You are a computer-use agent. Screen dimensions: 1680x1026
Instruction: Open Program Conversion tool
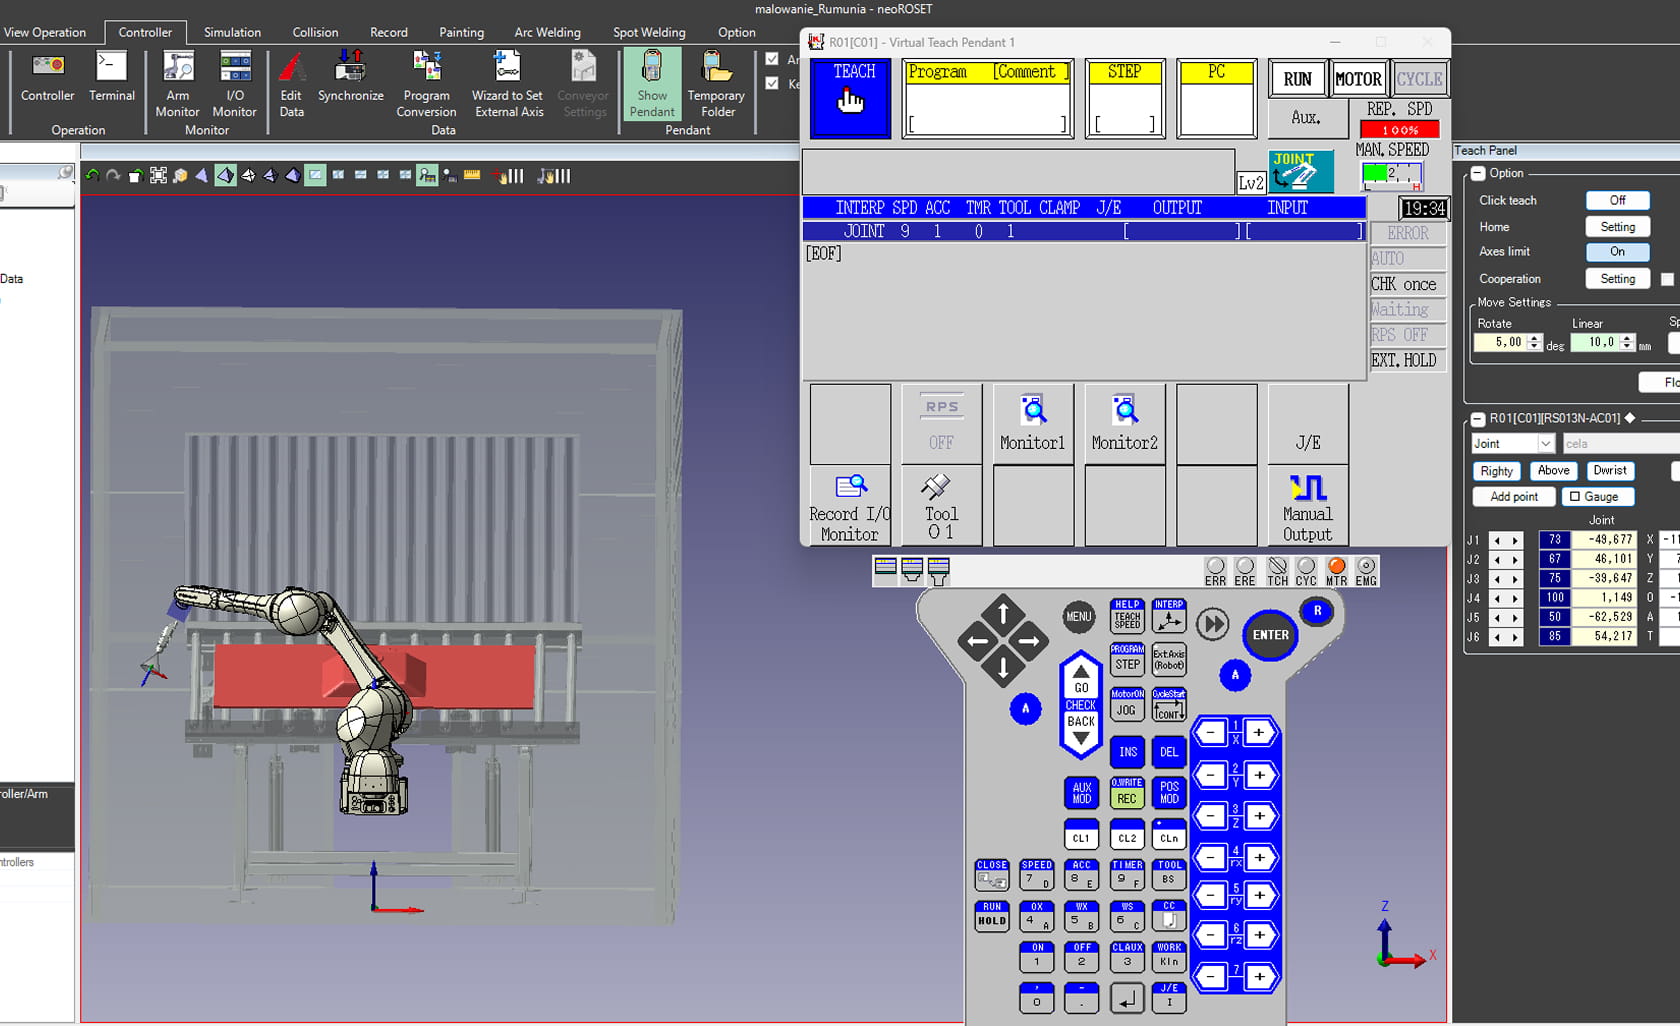[x=426, y=84]
